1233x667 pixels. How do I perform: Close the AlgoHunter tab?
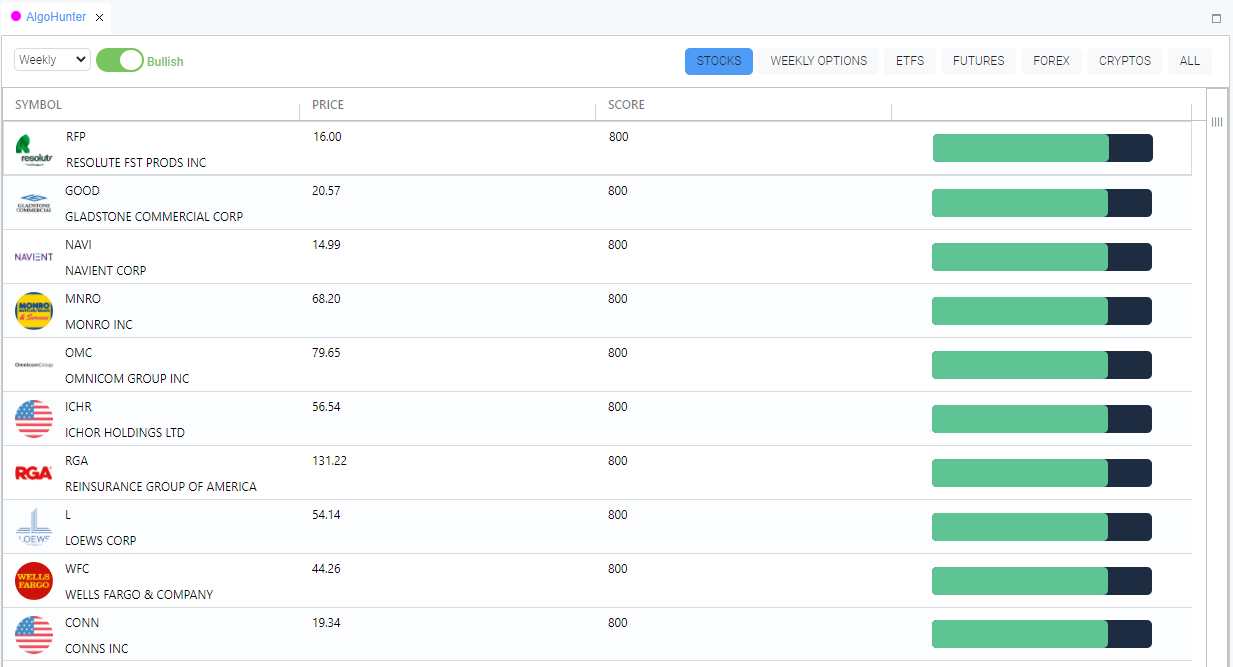coord(99,17)
